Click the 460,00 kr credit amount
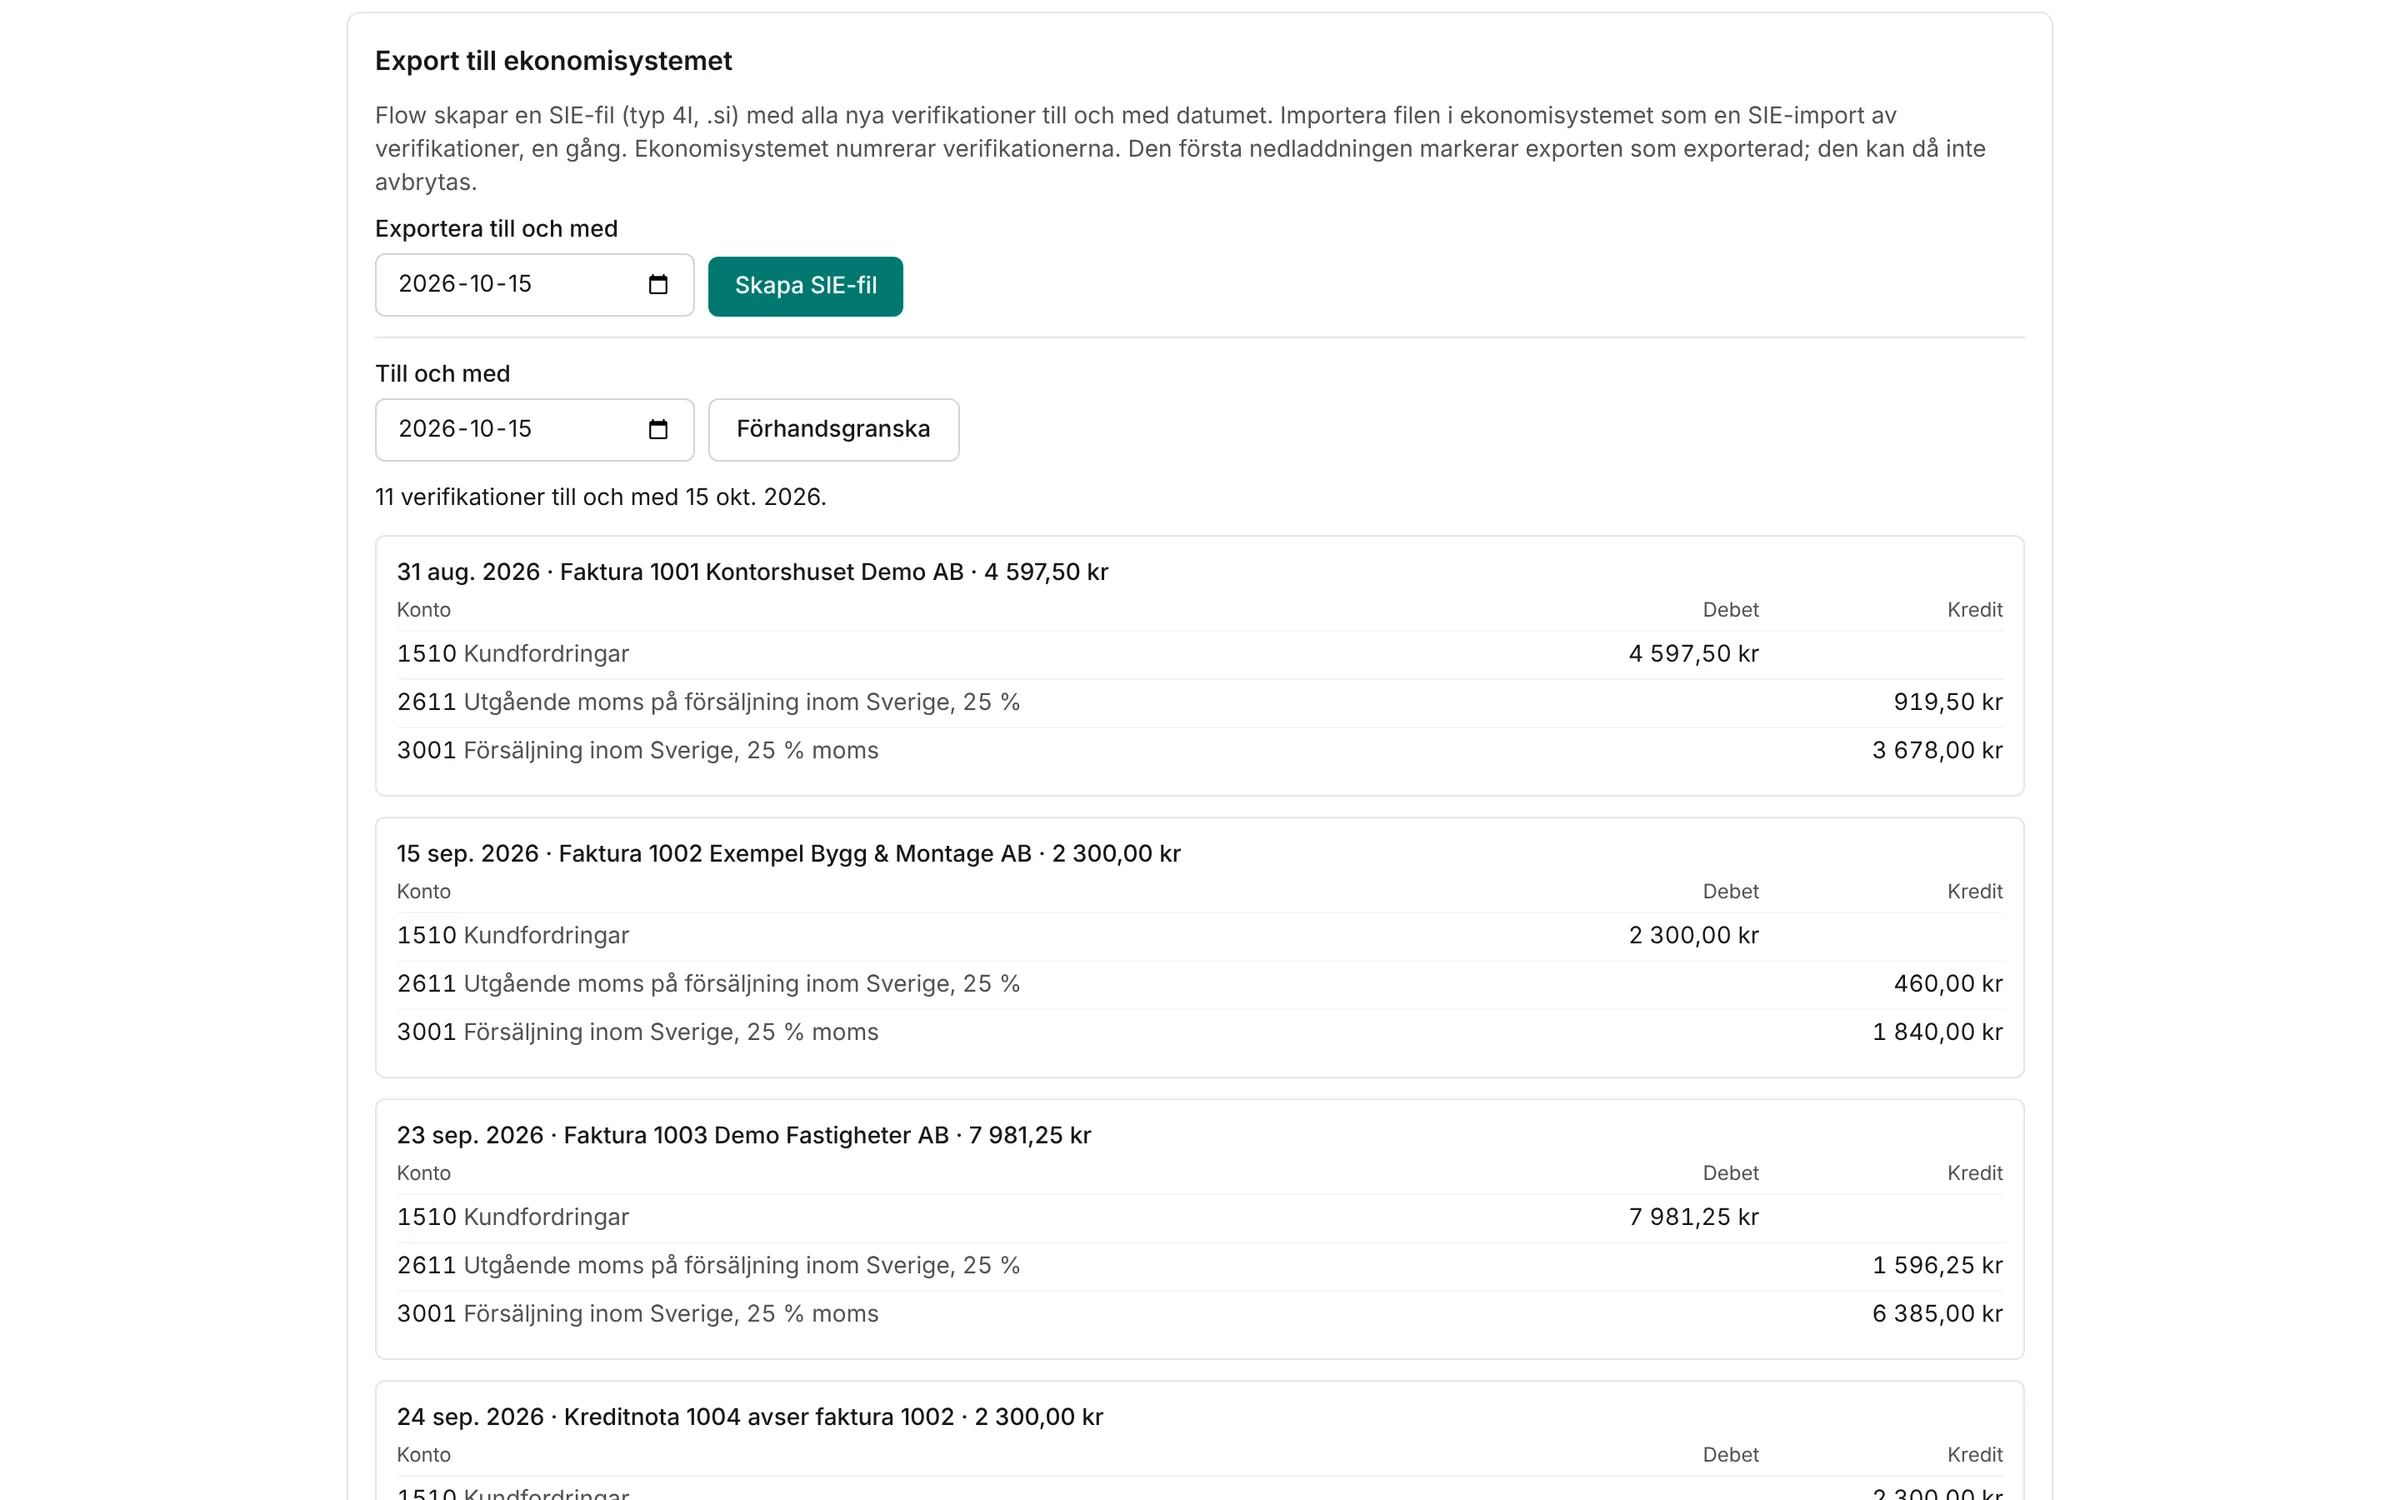This screenshot has width=2400, height=1500. pyautogui.click(x=1947, y=984)
